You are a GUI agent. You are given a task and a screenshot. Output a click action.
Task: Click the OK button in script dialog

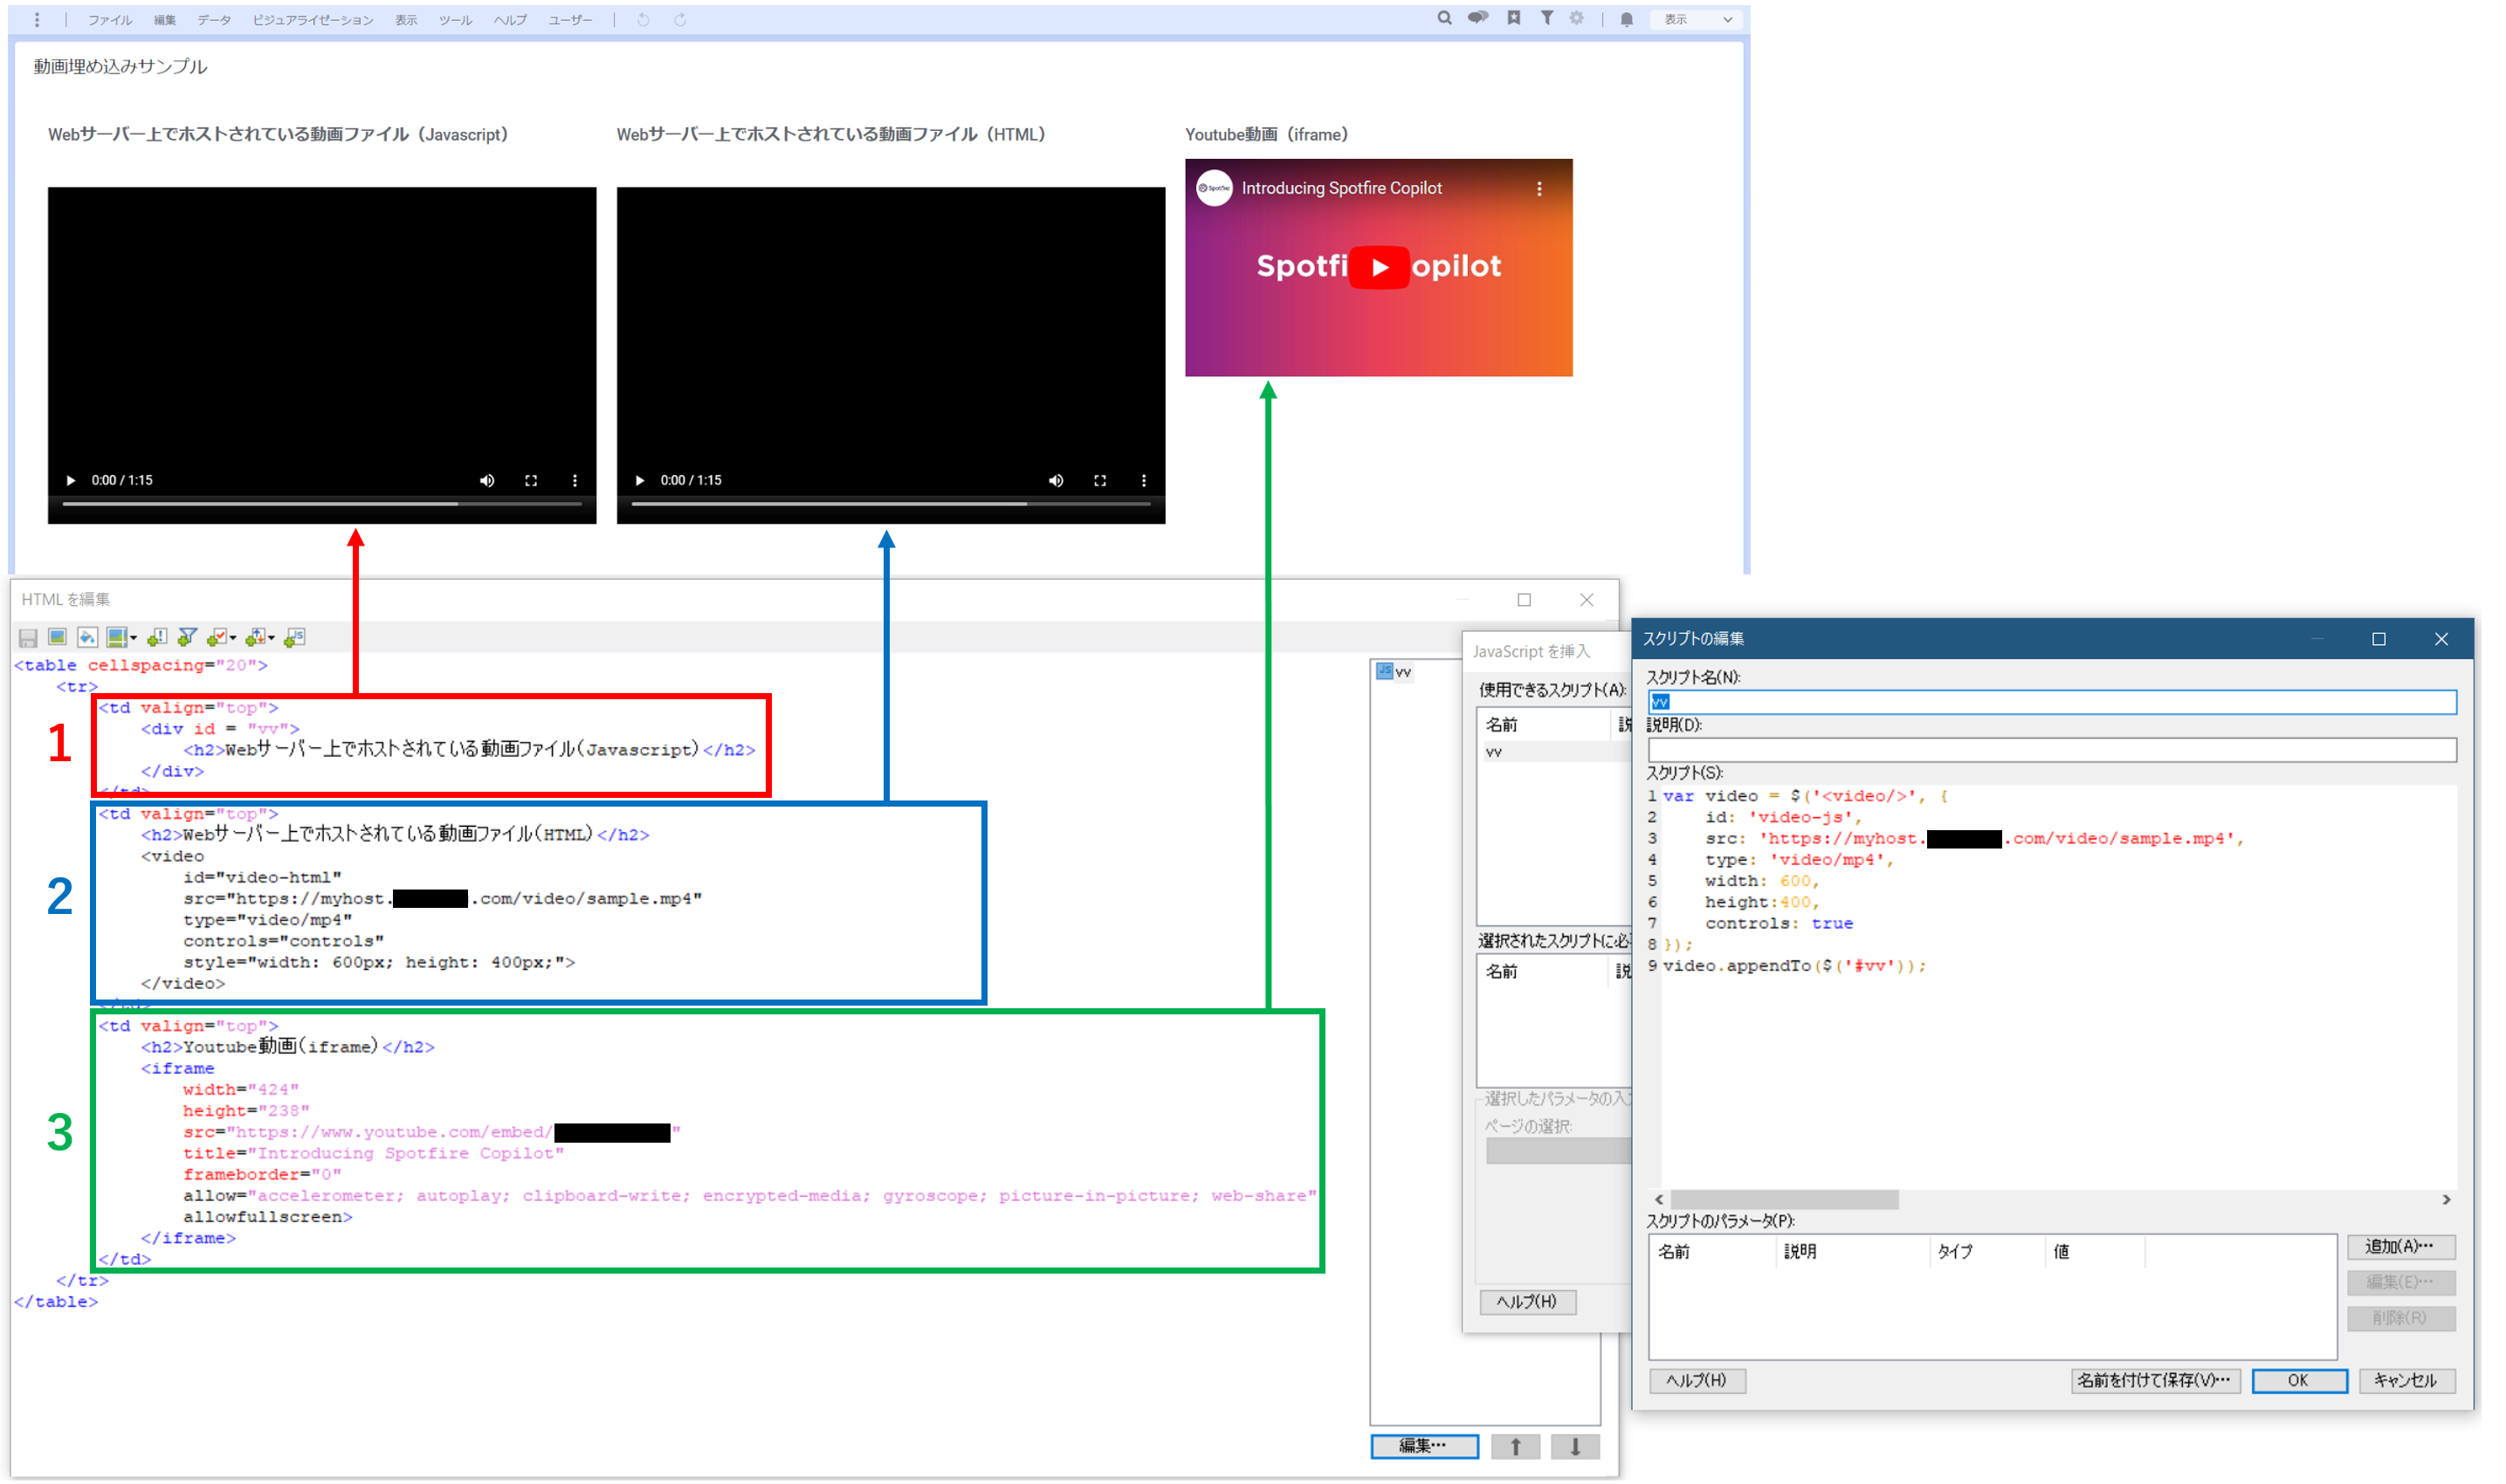pos(2299,1381)
